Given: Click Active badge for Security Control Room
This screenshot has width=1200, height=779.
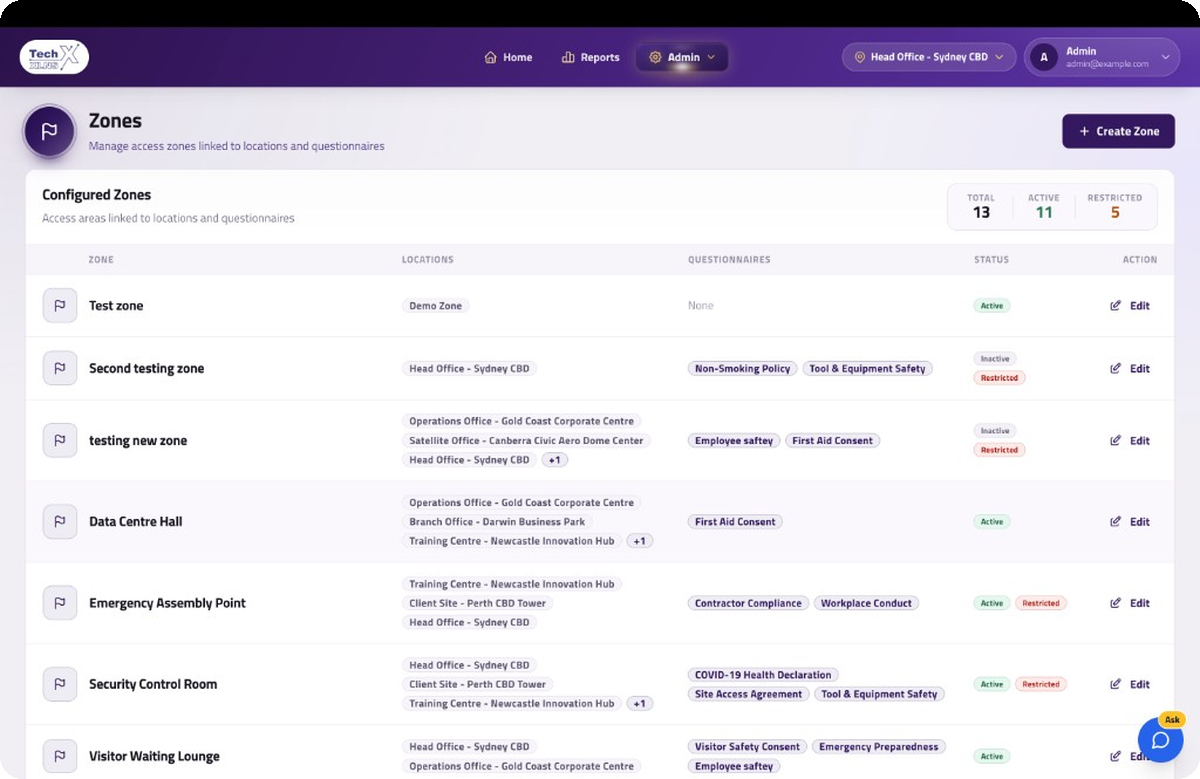Looking at the screenshot, I should click(992, 684).
